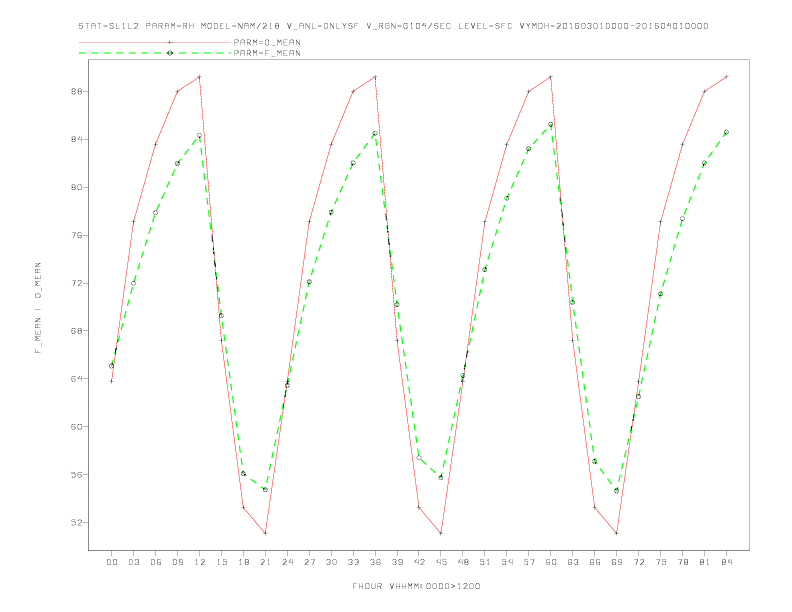Click the green F_MEAN peak marker at hour 60
The height and width of the screenshot is (612, 792).
[x=551, y=124]
